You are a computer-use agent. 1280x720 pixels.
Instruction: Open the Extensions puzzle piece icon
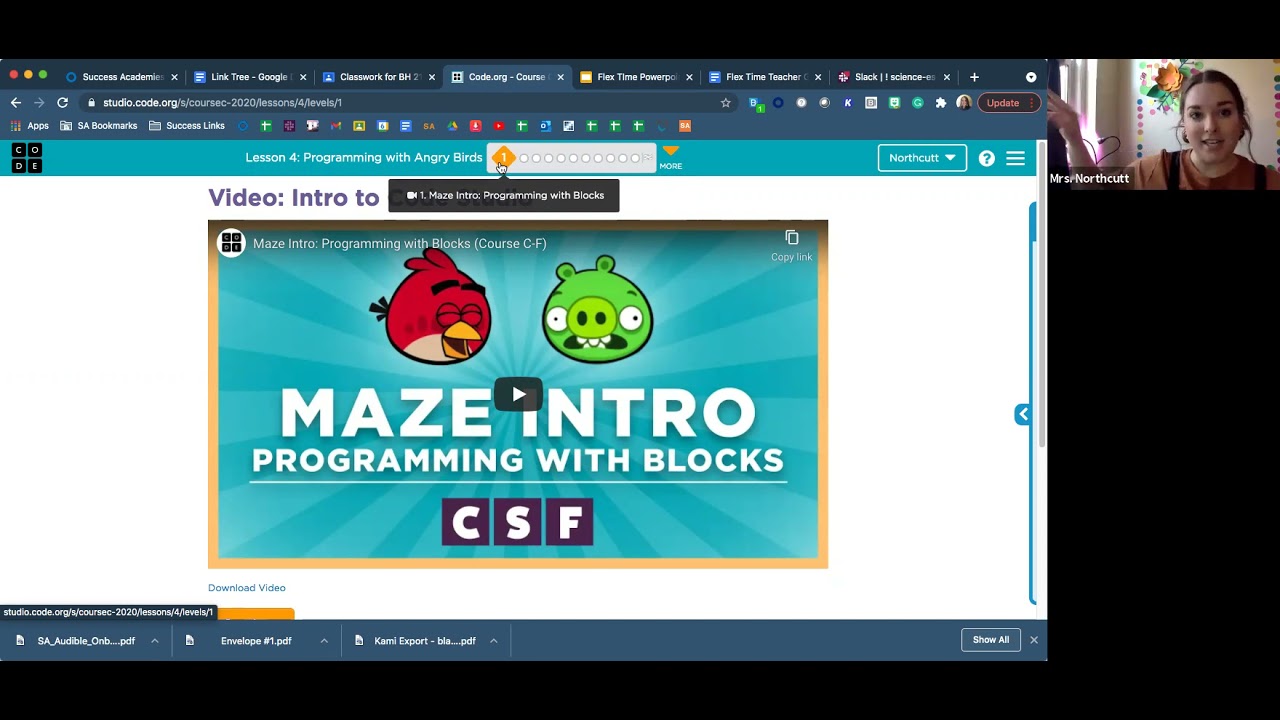tap(941, 103)
